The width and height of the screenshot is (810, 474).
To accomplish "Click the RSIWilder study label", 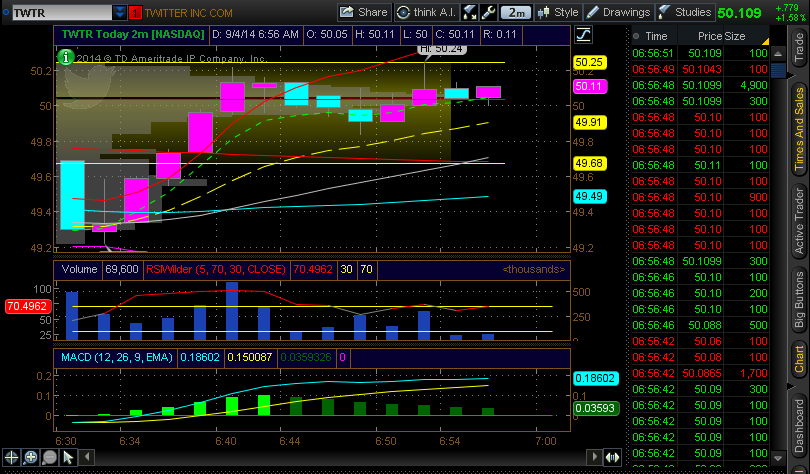I will 215,270.
